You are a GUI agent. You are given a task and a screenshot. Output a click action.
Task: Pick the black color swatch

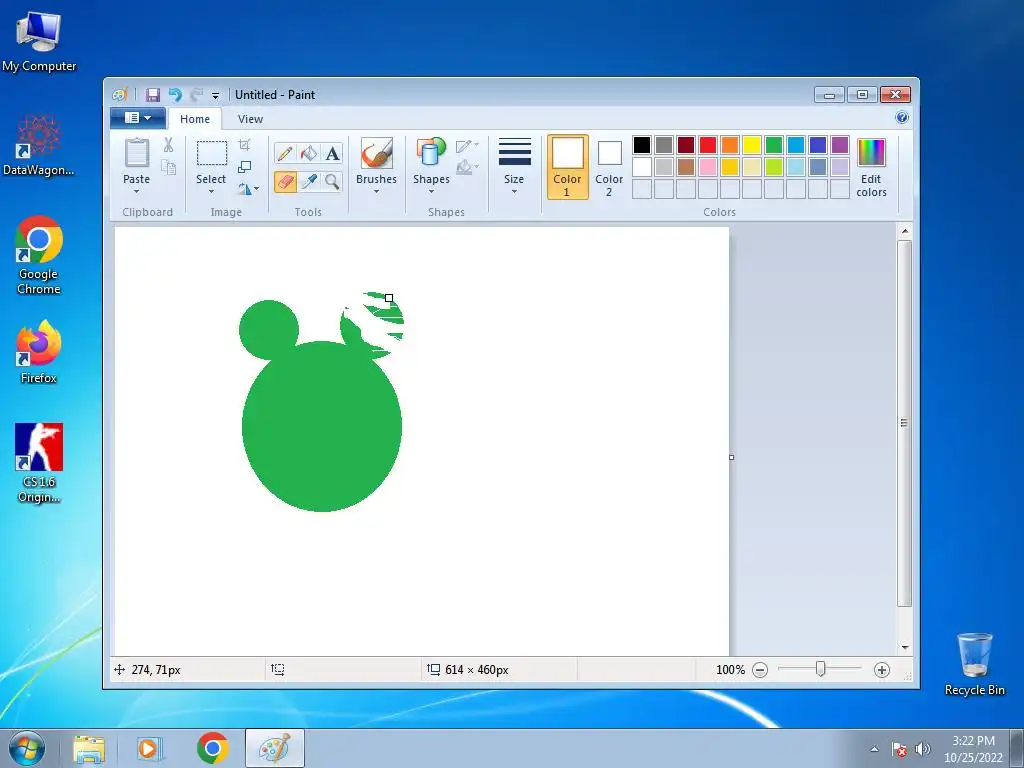tap(642, 145)
